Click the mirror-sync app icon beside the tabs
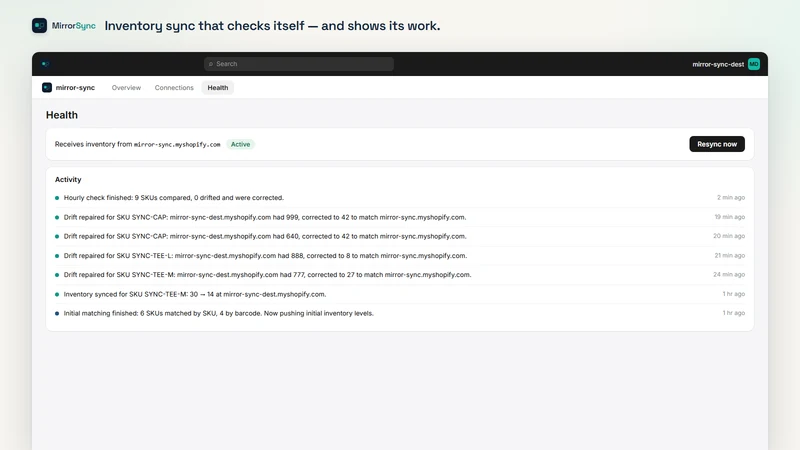Screen dimensions: 800x450 (47, 88)
